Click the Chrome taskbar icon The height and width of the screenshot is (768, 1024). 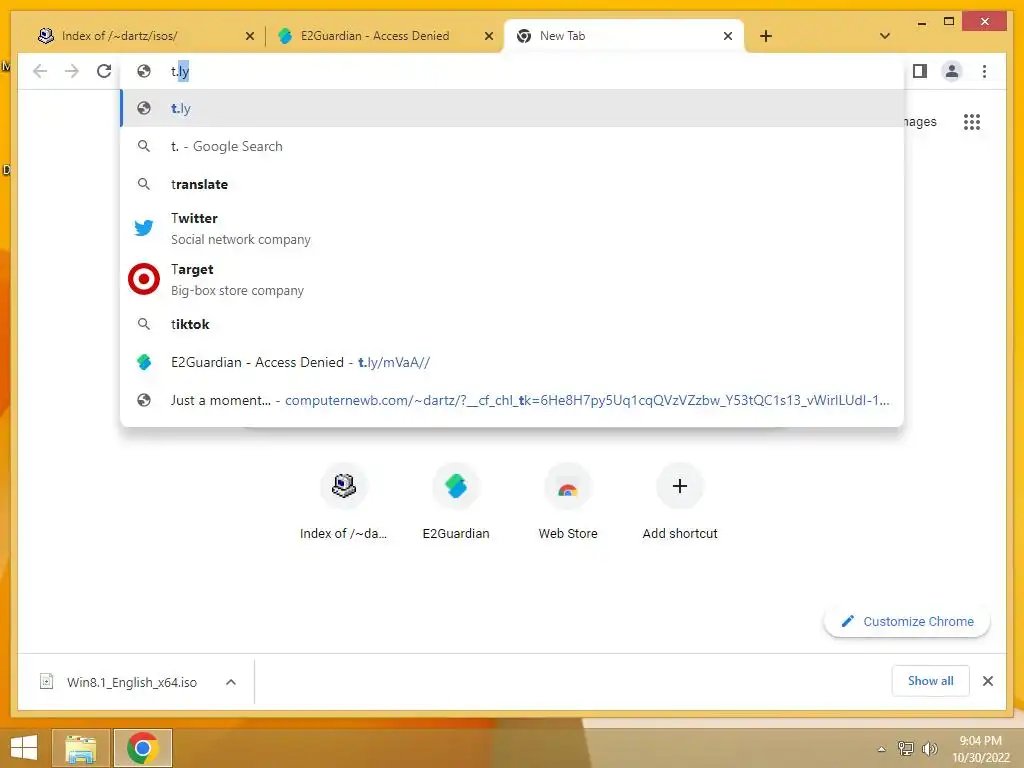point(143,748)
